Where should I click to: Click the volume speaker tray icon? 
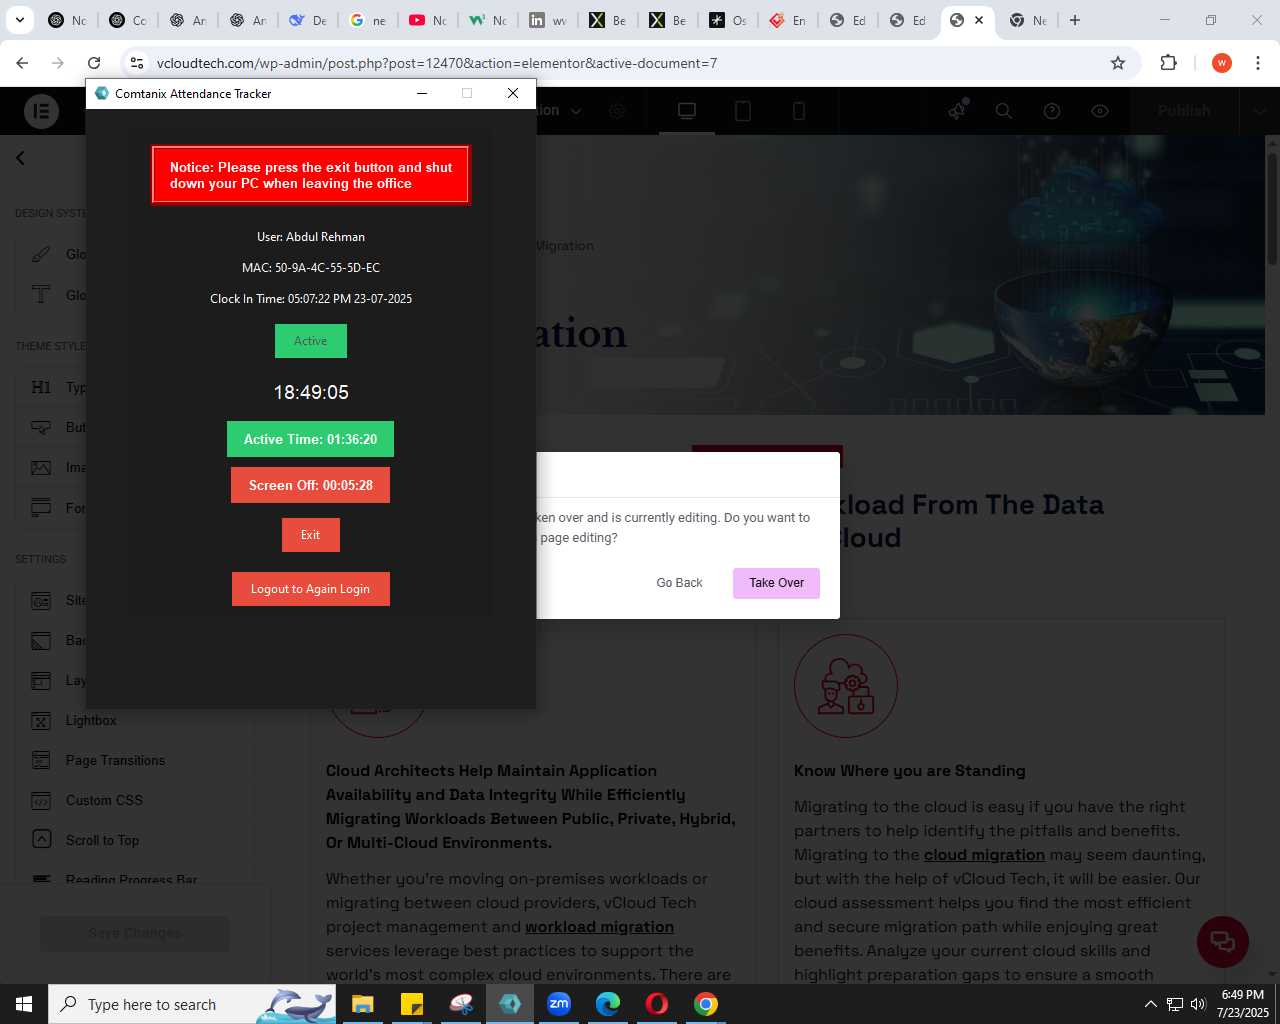click(1198, 1004)
